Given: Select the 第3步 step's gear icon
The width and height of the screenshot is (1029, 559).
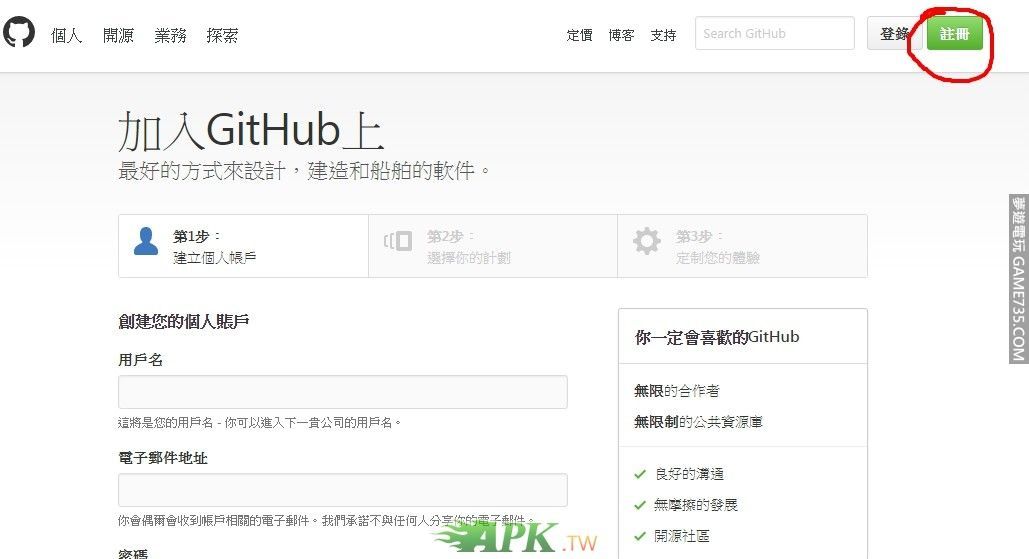Looking at the screenshot, I should [646, 241].
